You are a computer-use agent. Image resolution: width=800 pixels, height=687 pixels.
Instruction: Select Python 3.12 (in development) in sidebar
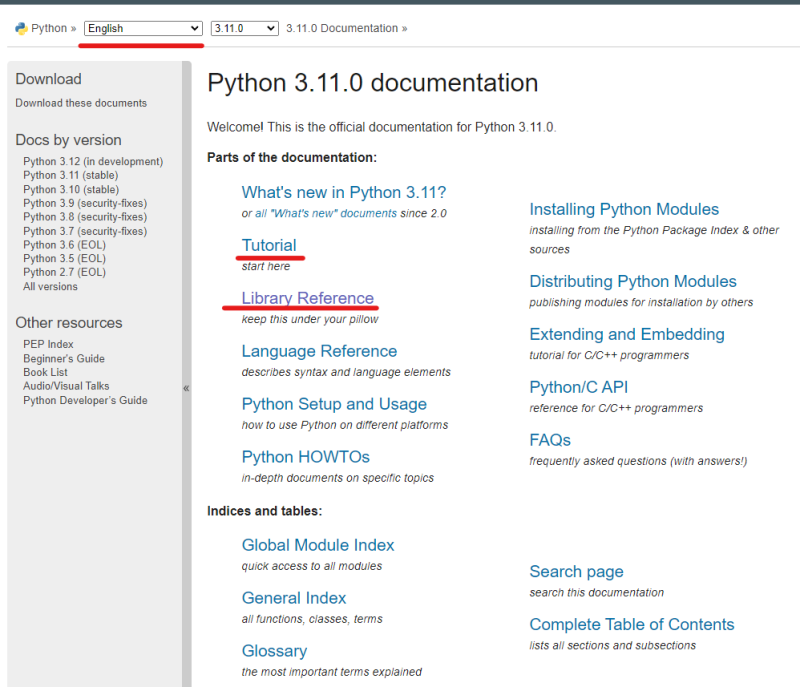coord(93,161)
